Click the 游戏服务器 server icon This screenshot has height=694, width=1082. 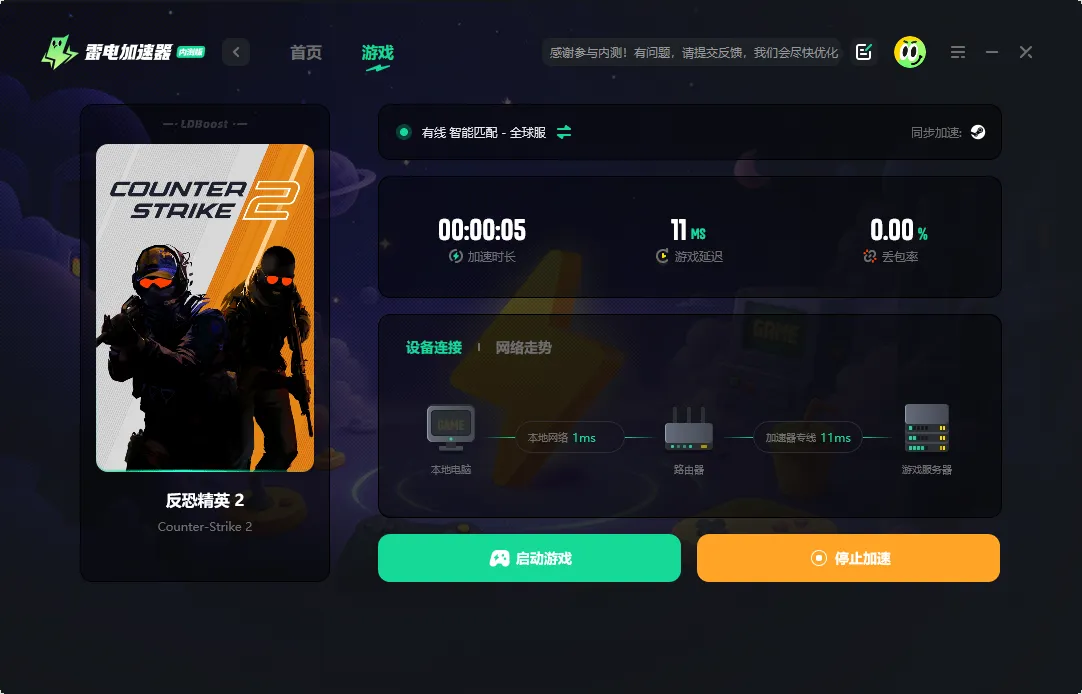tap(925, 430)
